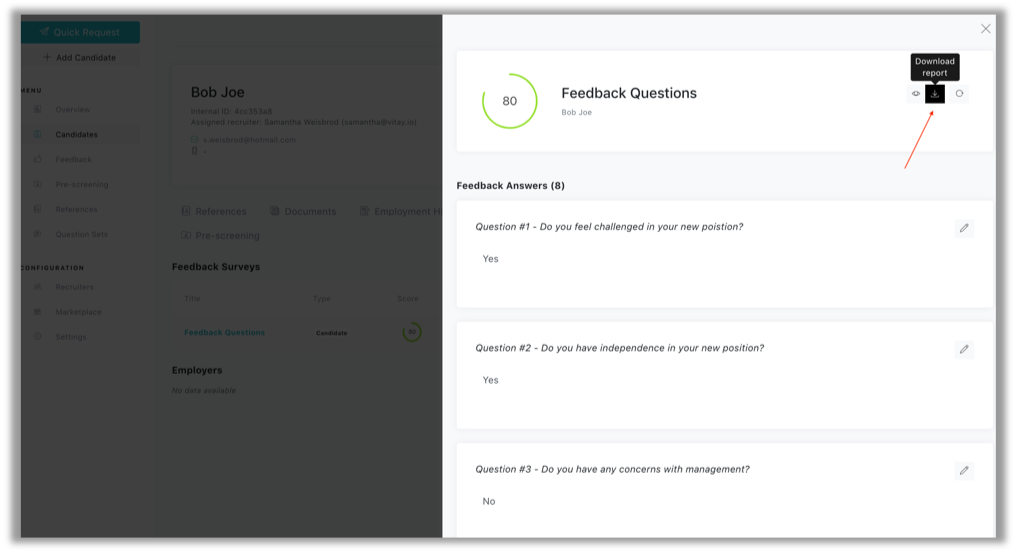
Task: Click the eye preview icon
Action: coord(916,94)
